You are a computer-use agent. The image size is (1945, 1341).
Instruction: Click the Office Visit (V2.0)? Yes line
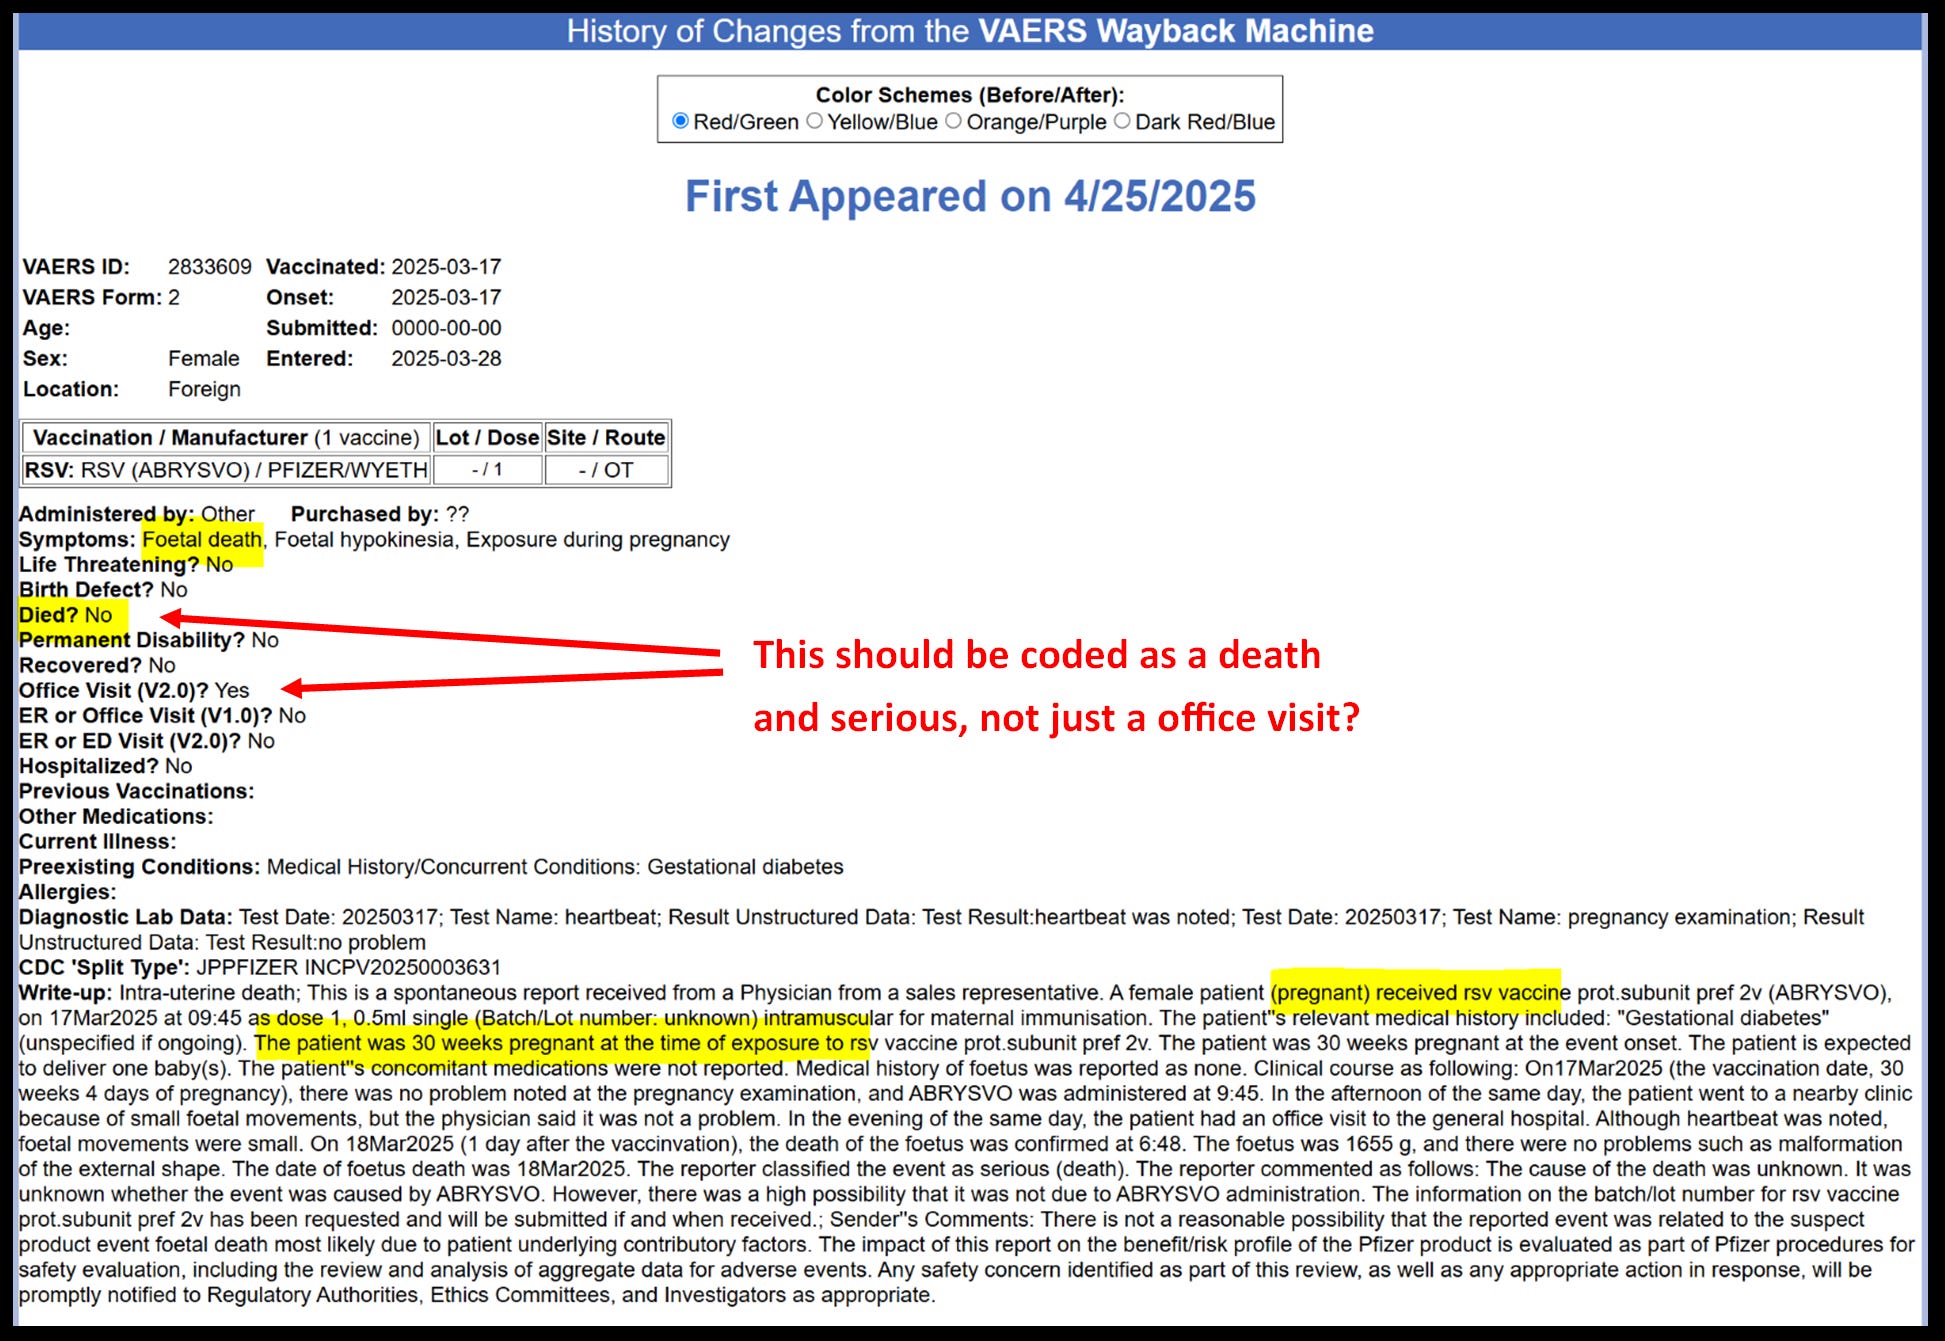(x=134, y=690)
